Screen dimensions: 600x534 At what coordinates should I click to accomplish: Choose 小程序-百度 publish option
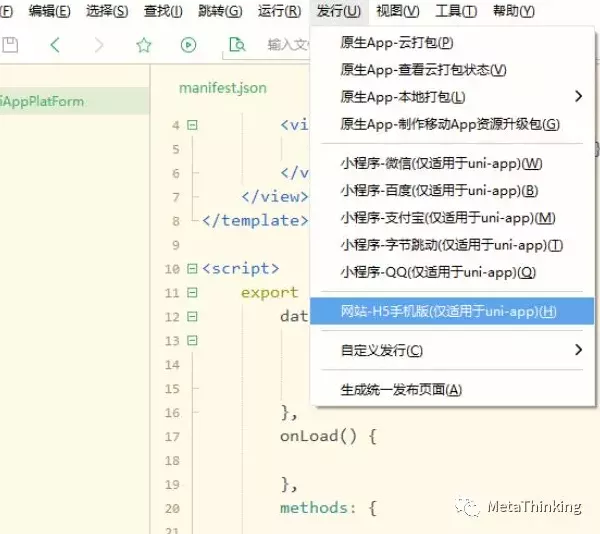click(x=452, y=190)
